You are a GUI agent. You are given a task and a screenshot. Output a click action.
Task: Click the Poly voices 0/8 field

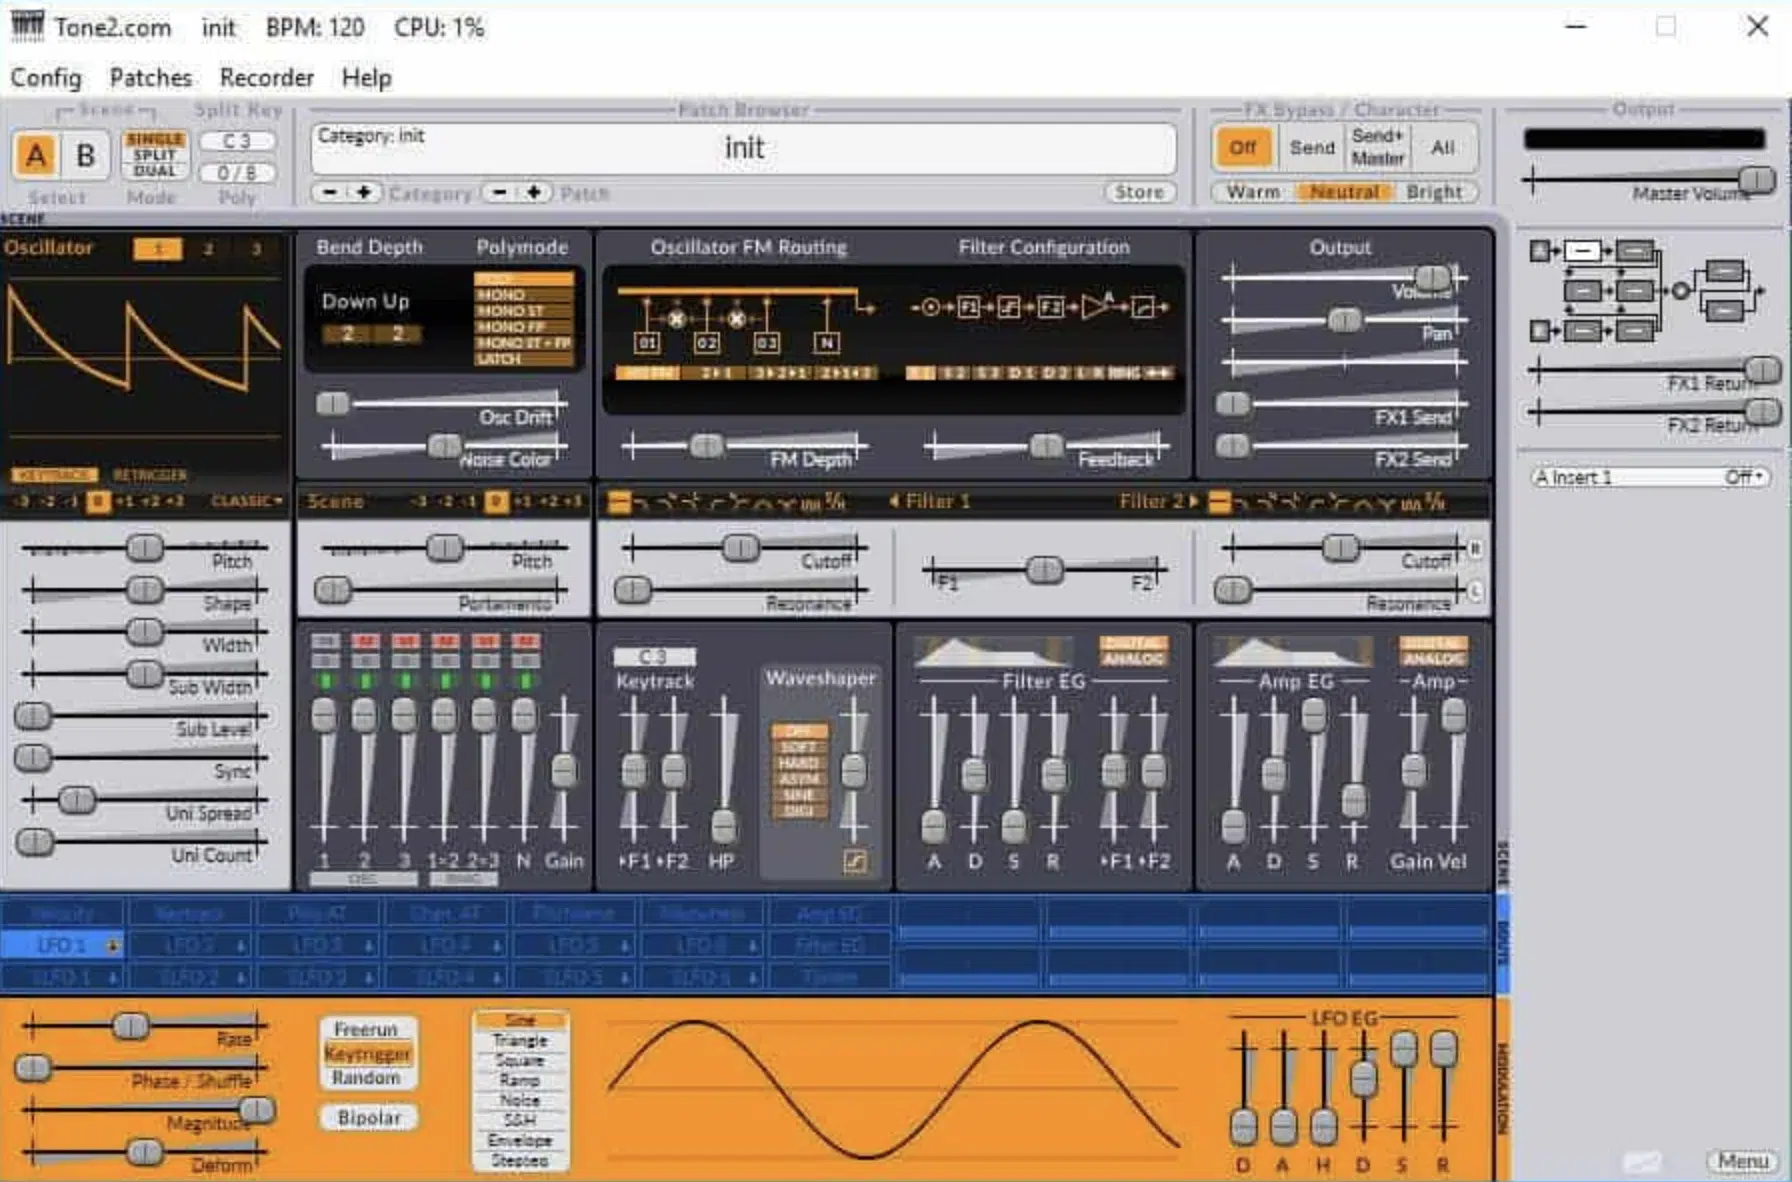(237, 172)
